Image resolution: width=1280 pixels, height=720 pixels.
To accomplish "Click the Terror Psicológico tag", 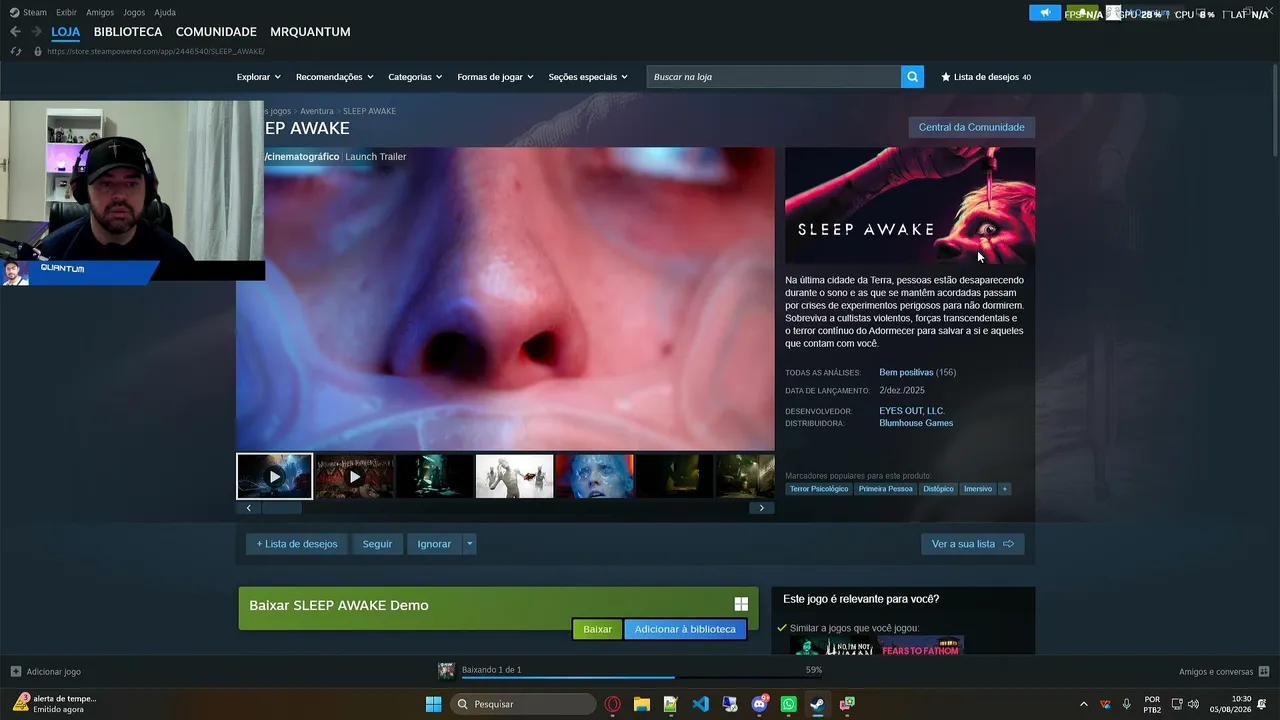I will coord(819,489).
